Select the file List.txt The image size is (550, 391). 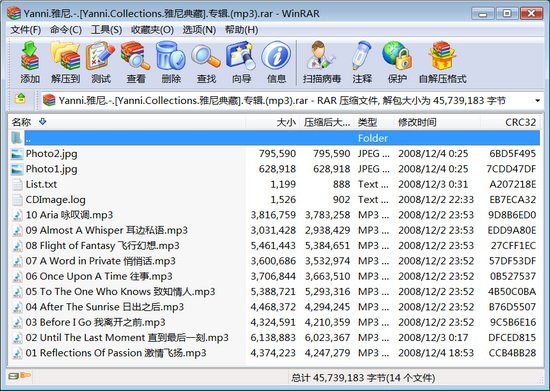click(274, 184)
